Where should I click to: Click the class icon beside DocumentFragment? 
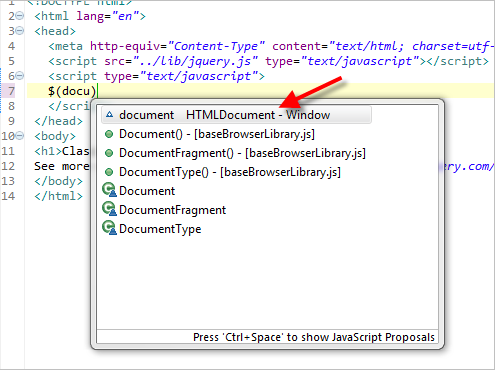pyautogui.click(x=109, y=209)
